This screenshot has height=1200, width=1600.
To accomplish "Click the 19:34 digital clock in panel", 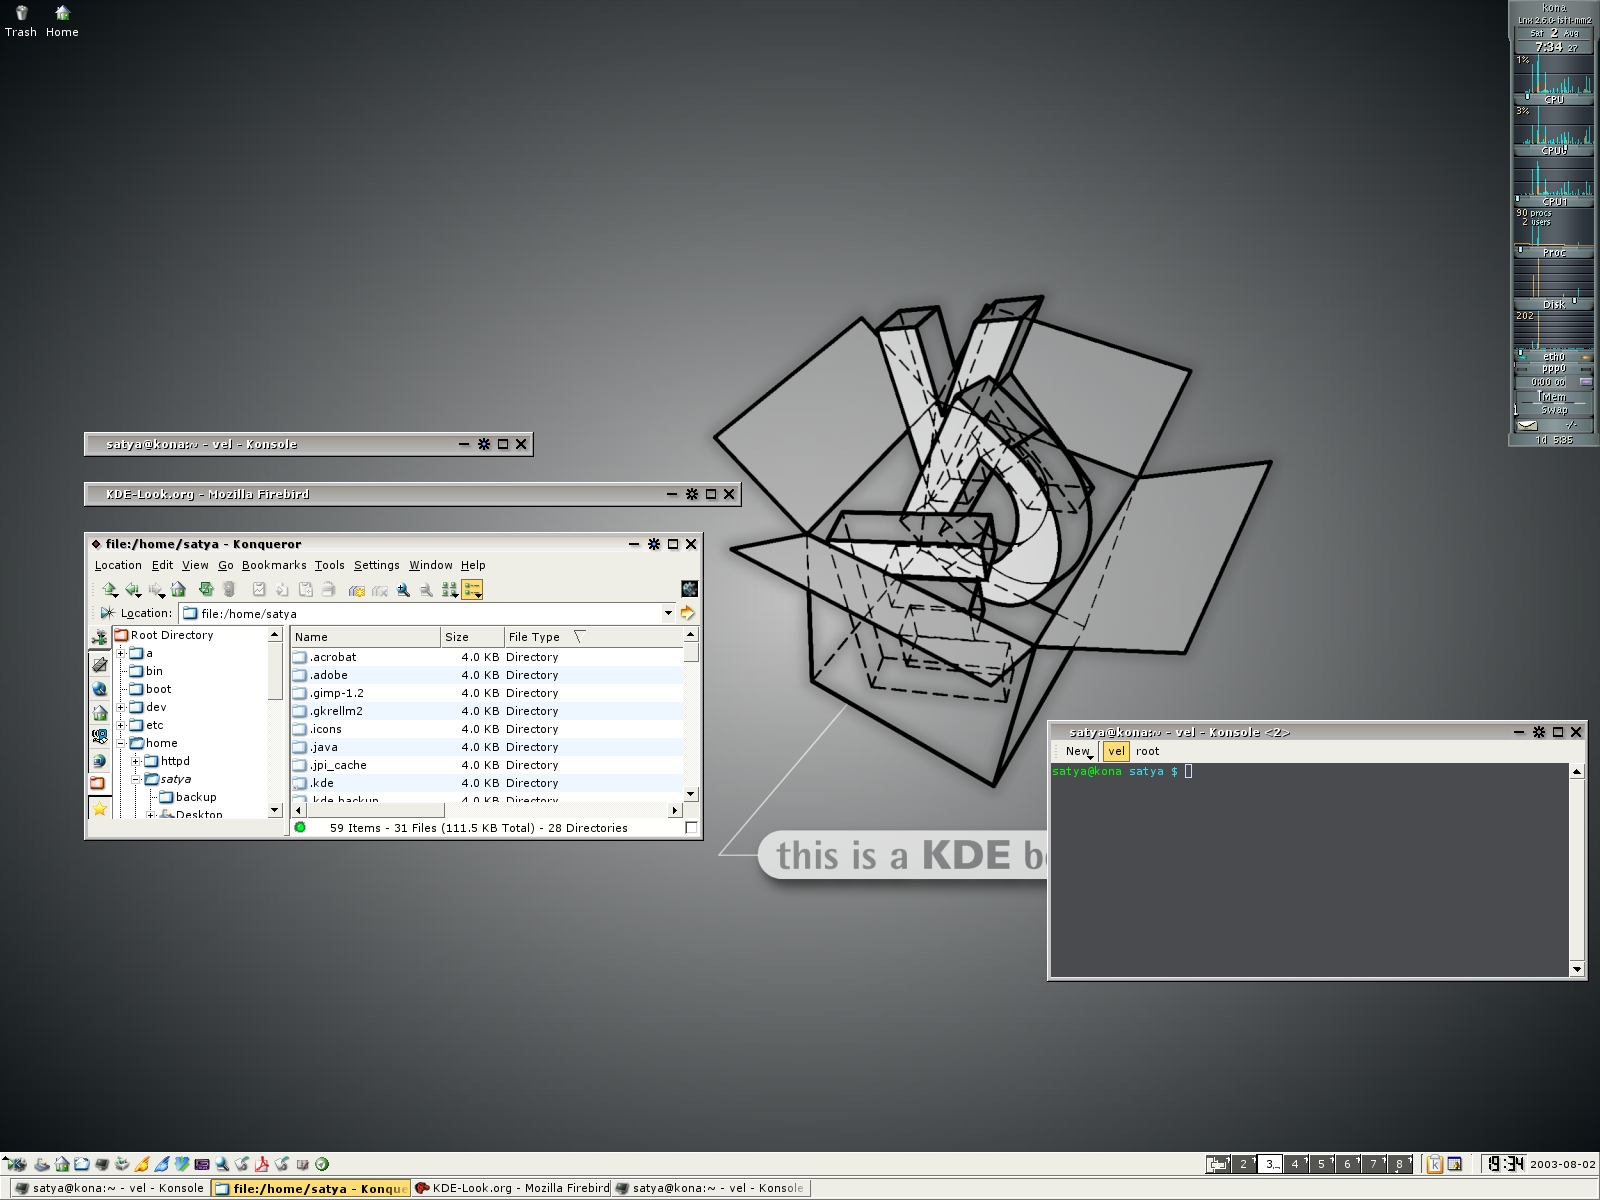I will tap(1504, 1164).
